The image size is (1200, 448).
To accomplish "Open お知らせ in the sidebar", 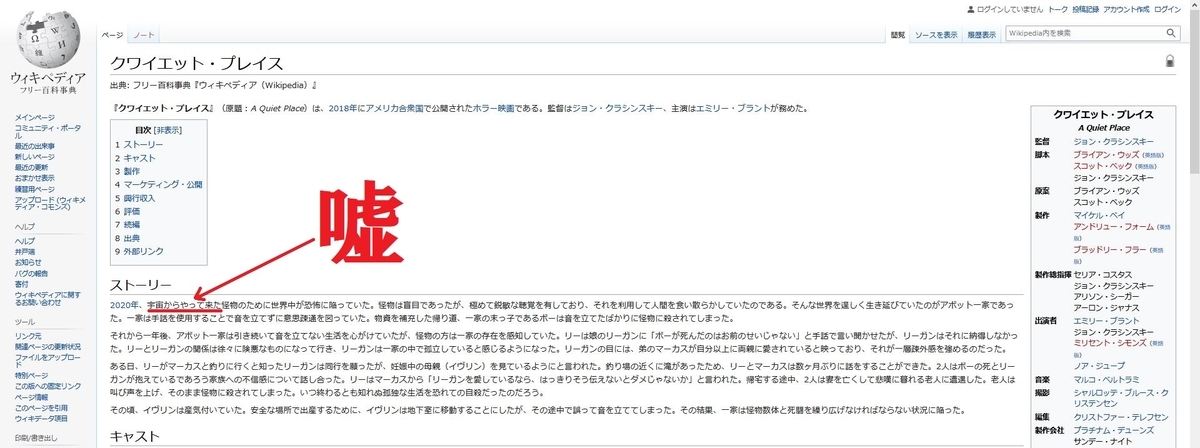I will click(x=27, y=261).
